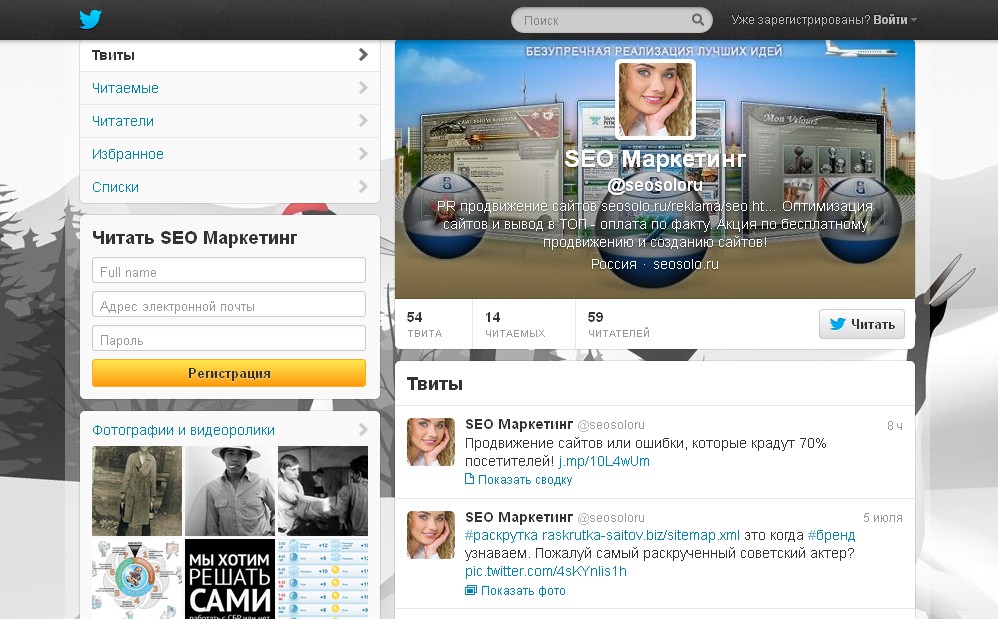Select Читатели in the sidebar menu
The image size is (998, 619).
[230, 121]
